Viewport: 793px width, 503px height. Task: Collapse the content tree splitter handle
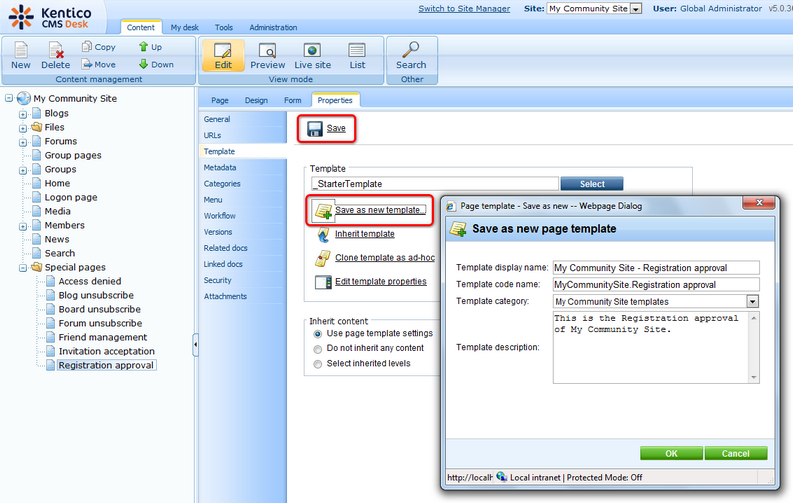click(x=195, y=345)
